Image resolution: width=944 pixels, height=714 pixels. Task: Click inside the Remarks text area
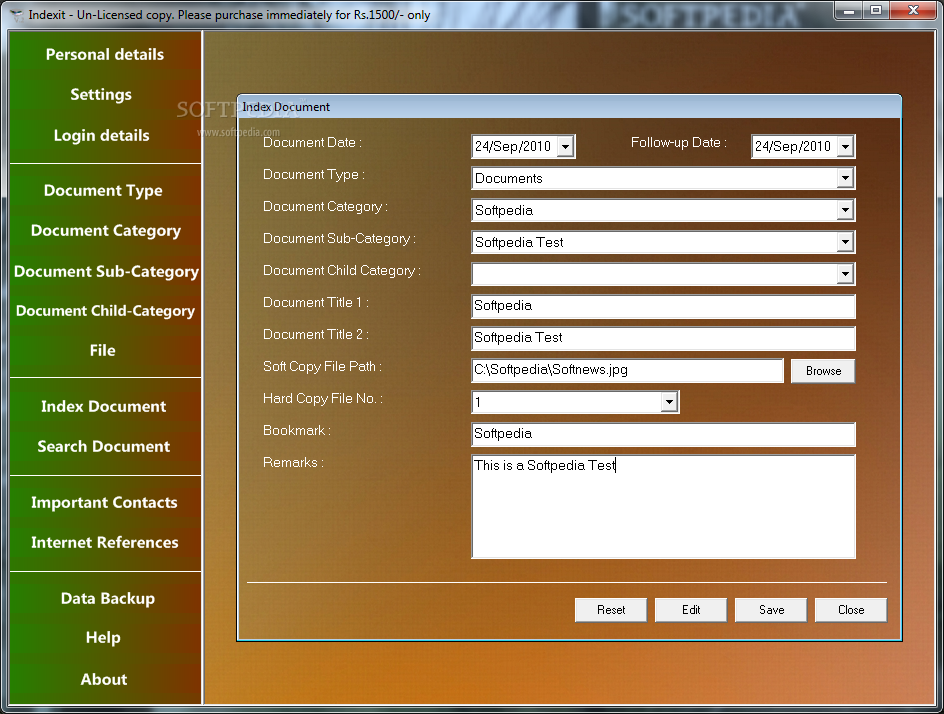tap(663, 506)
